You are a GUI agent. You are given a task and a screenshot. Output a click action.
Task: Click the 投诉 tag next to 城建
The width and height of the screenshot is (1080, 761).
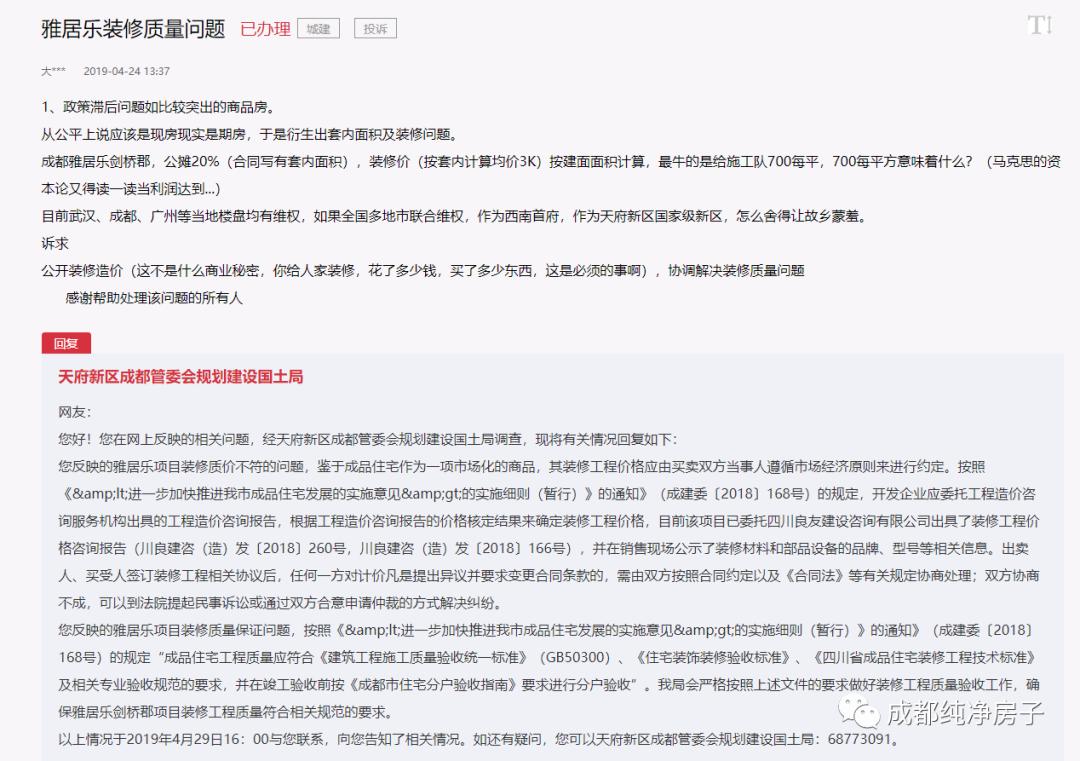pyautogui.click(x=375, y=28)
